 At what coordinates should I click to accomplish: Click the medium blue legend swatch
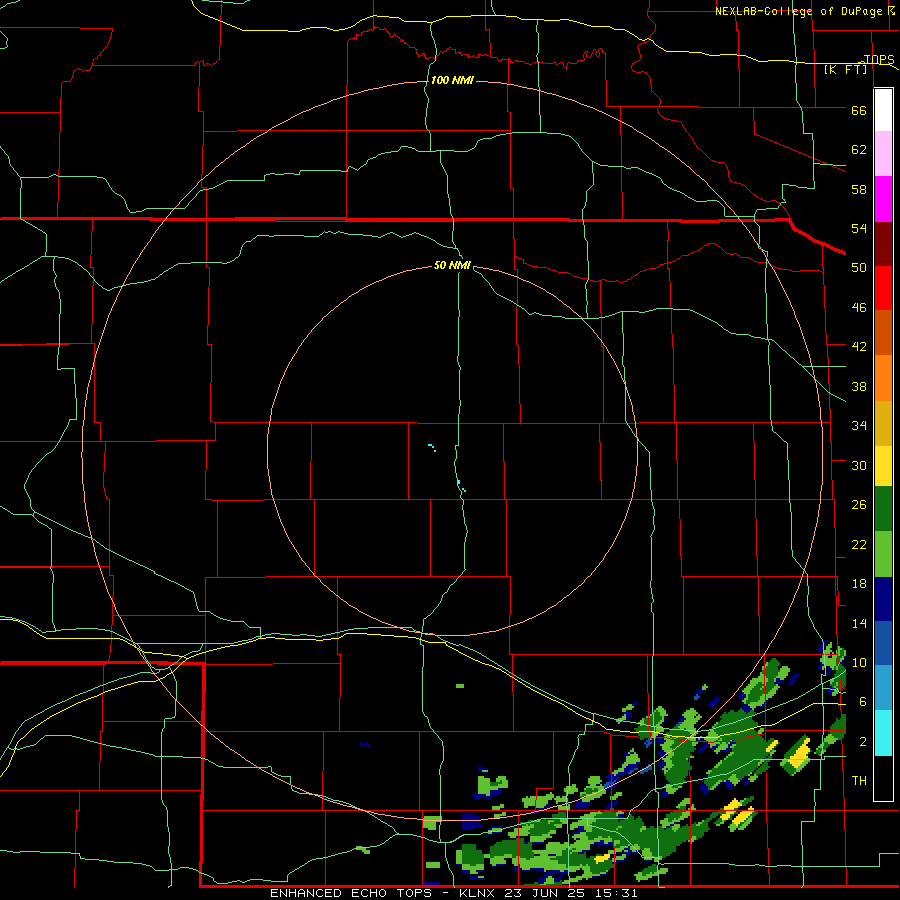[x=883, y=643]
